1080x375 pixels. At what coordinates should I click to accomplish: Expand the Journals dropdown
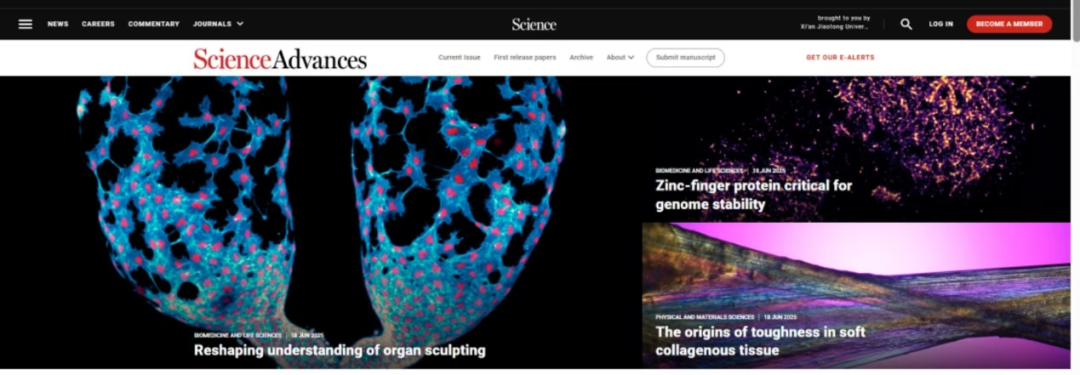[x=218, y=24]
